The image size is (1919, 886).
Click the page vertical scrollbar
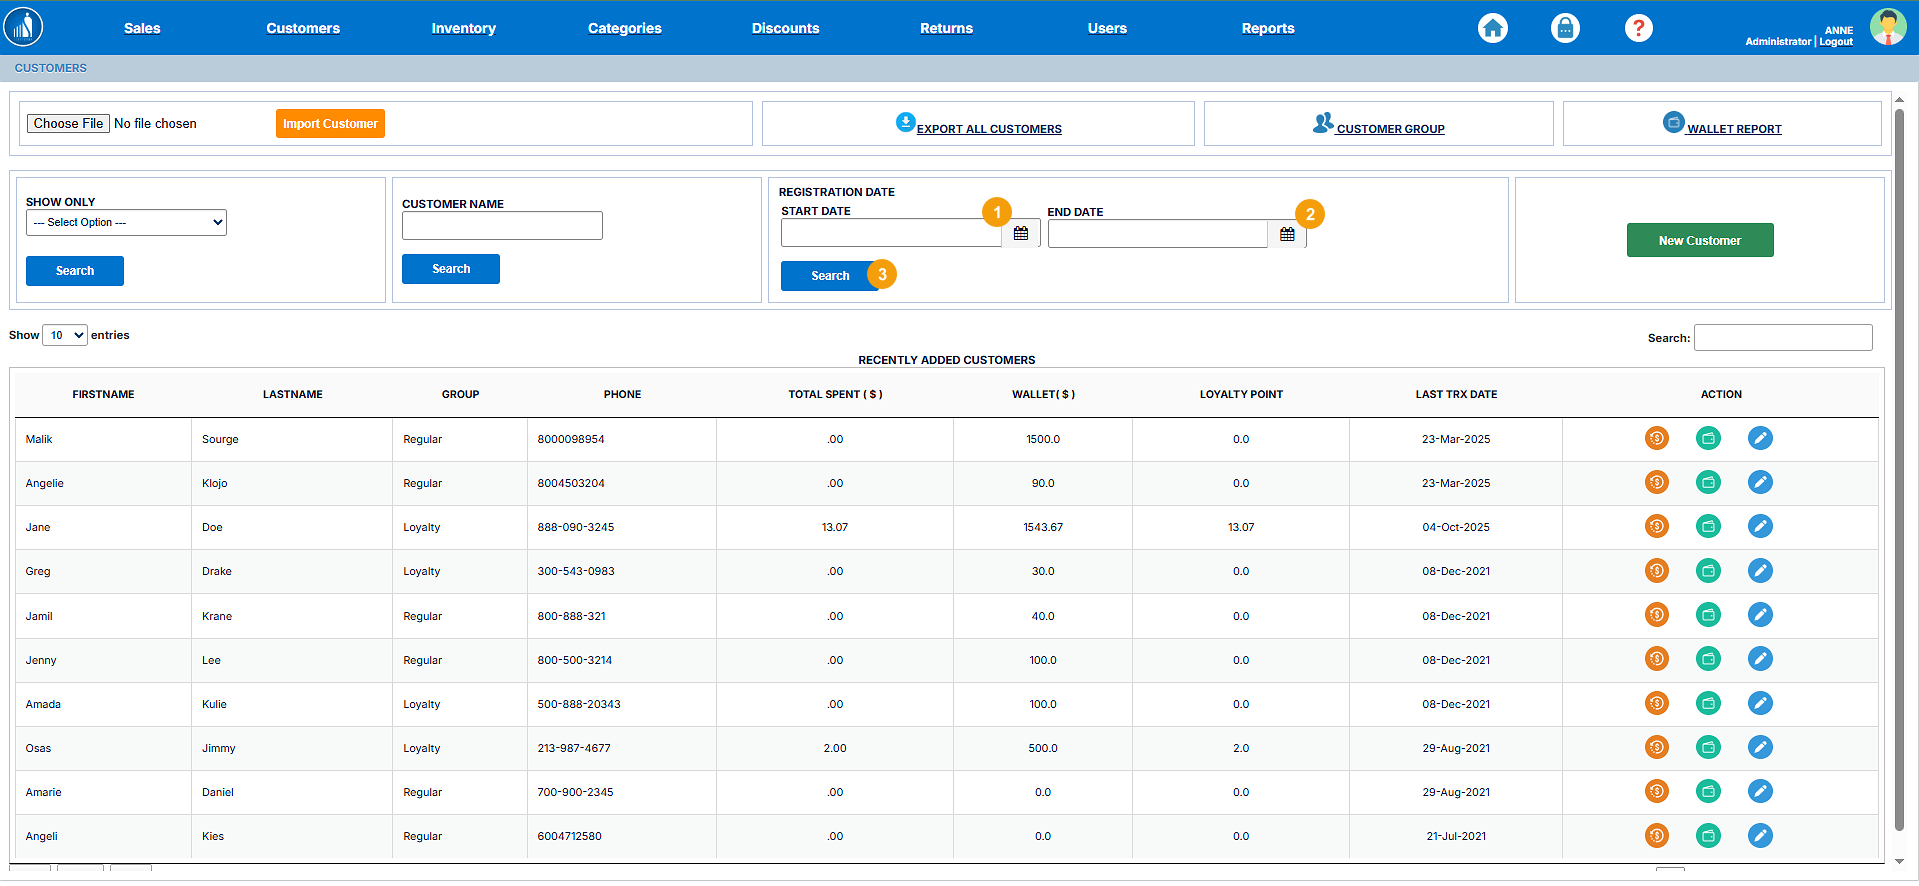tap(1899, 468)
